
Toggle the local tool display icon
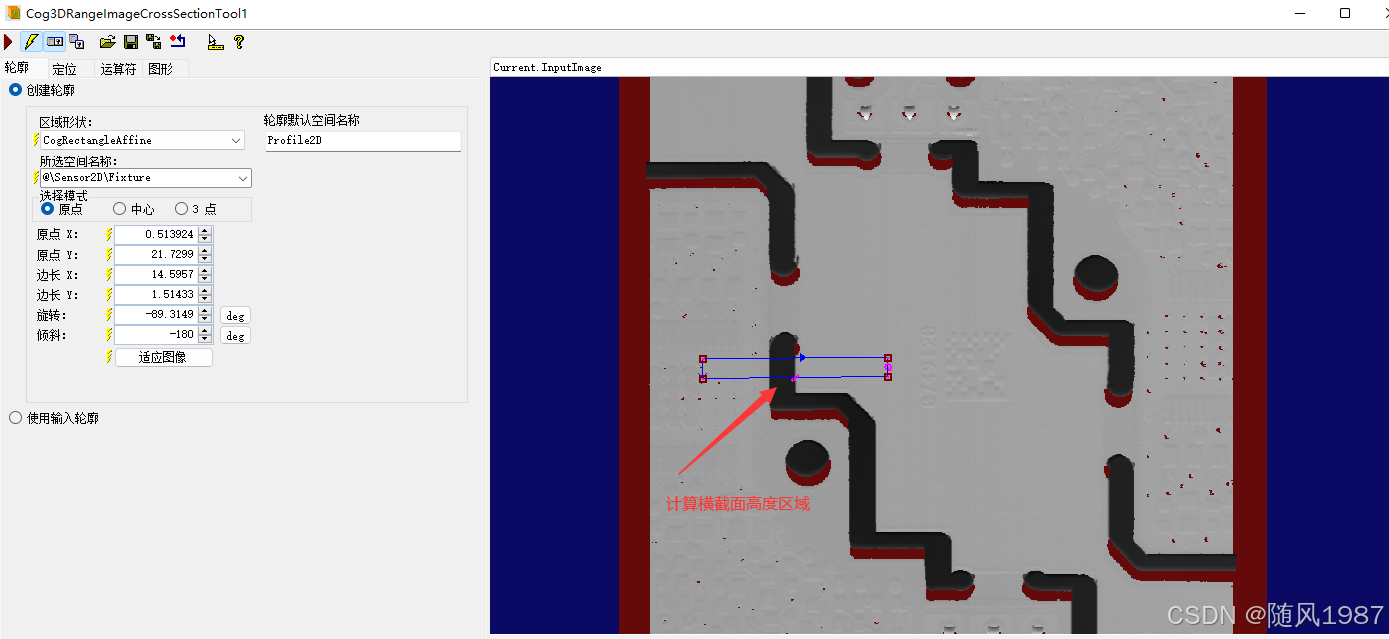tap(55, 42)
